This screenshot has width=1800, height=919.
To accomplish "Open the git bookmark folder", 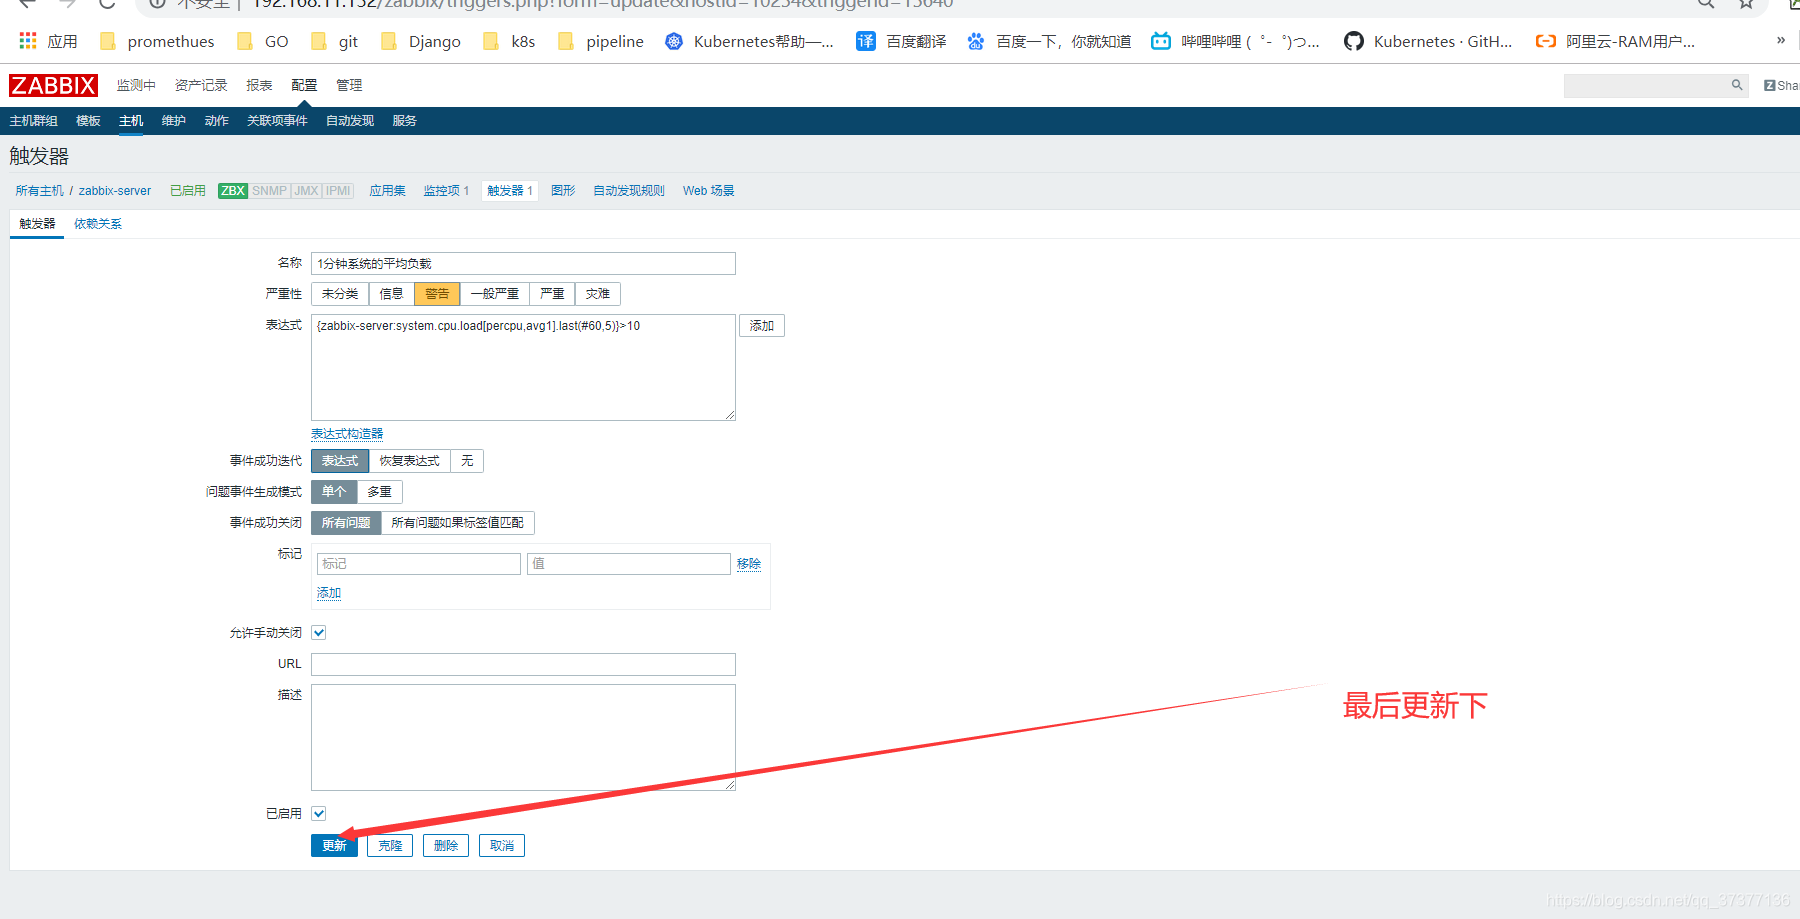I will [x=335, y=41].
